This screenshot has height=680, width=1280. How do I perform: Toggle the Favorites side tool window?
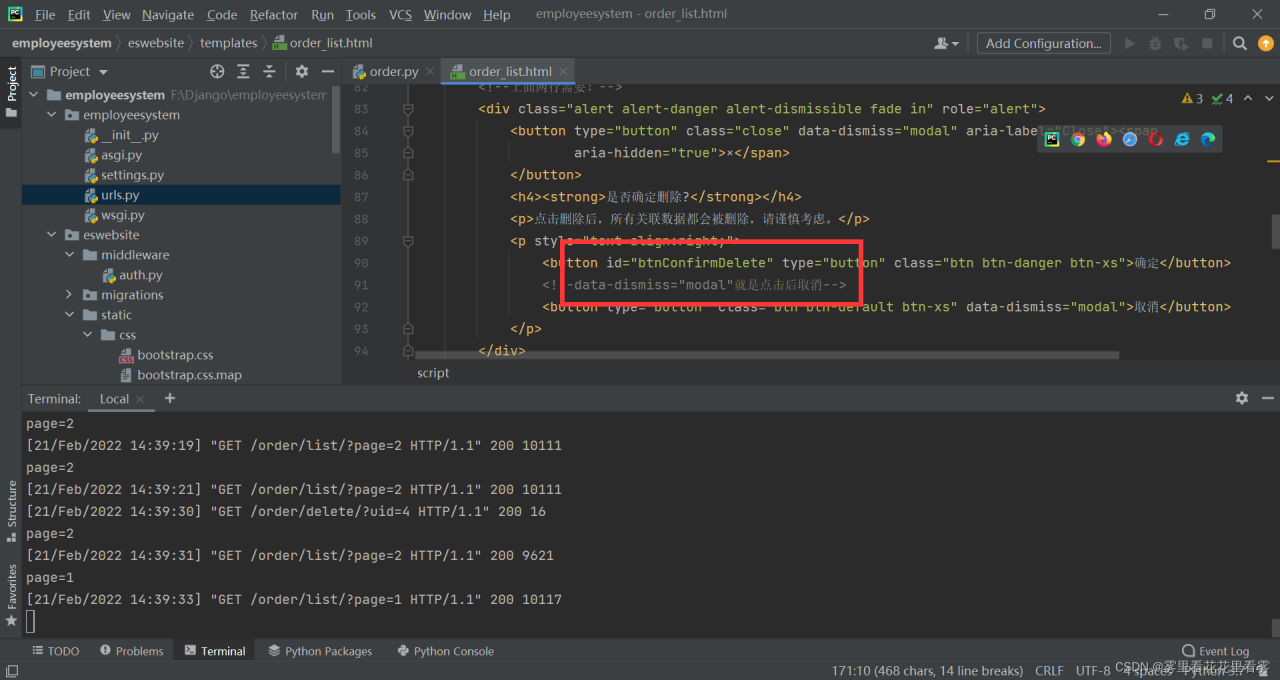[x=11, y=596]
